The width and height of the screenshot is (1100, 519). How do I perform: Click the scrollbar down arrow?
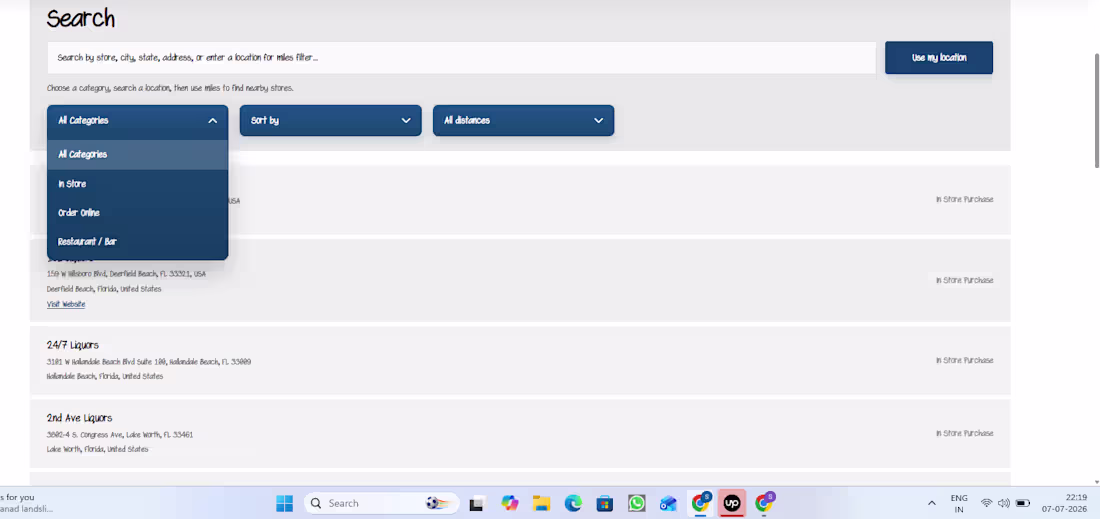coord(1096,482)
